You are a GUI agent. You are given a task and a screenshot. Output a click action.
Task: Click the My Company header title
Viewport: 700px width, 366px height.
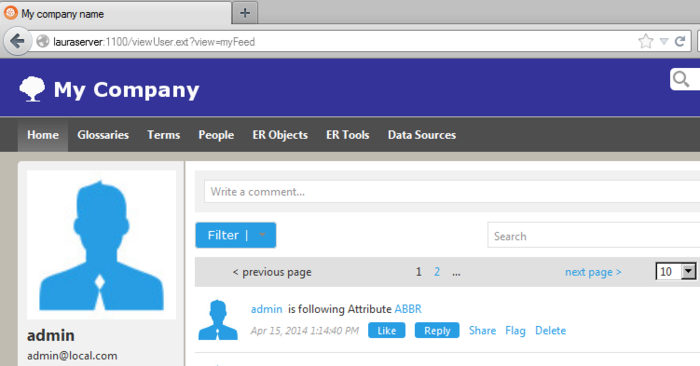coord(126,90)
